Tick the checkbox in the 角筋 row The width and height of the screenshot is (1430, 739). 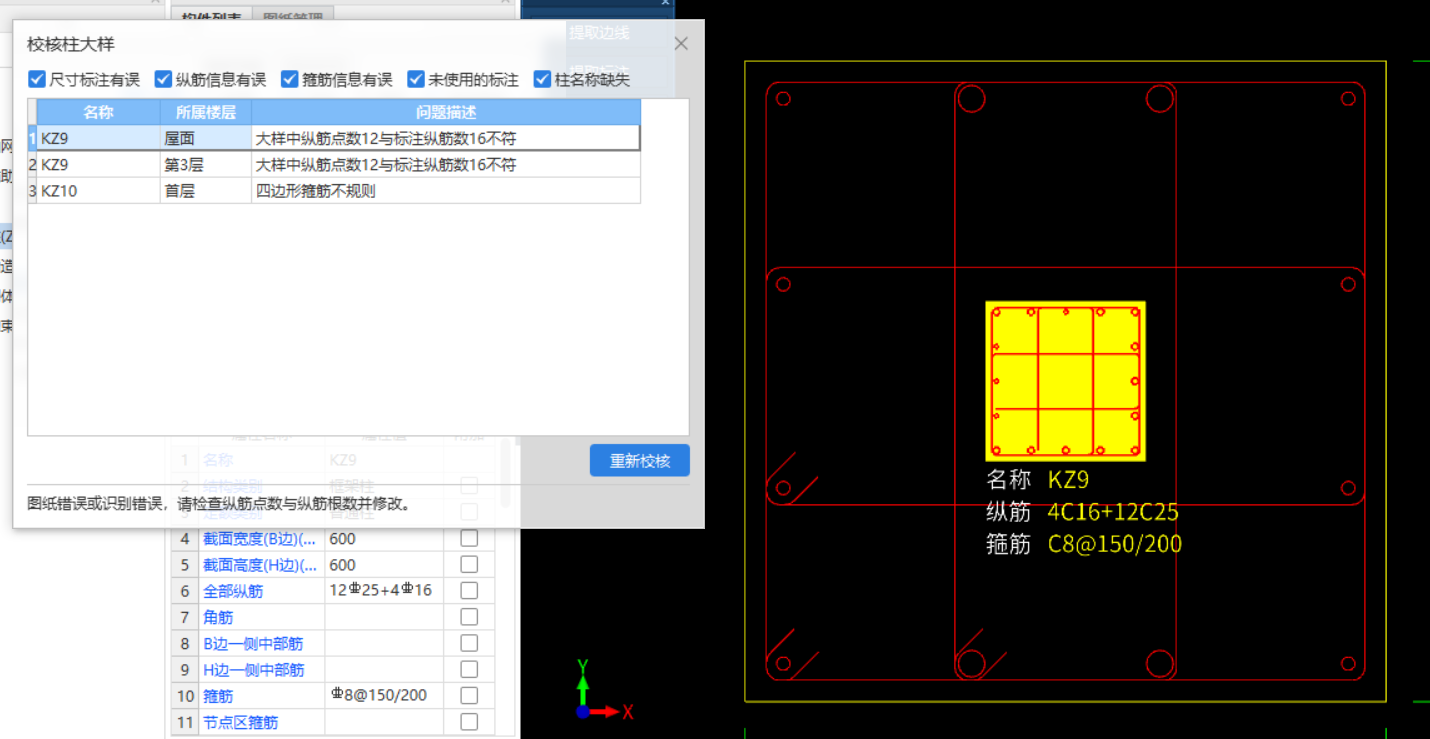[x=469, y=617]
